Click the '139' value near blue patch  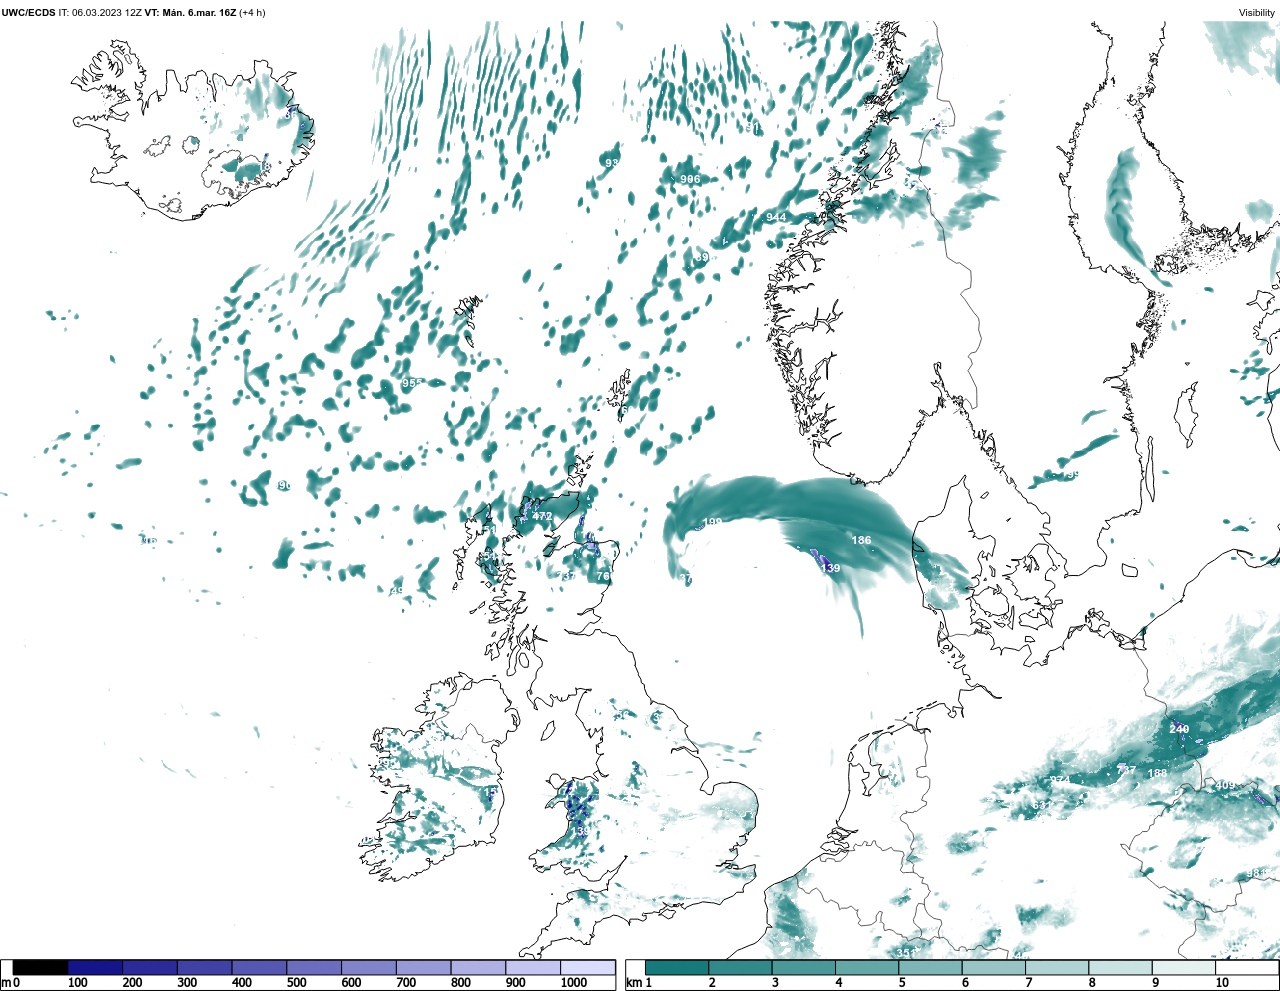tap(830, 568)
